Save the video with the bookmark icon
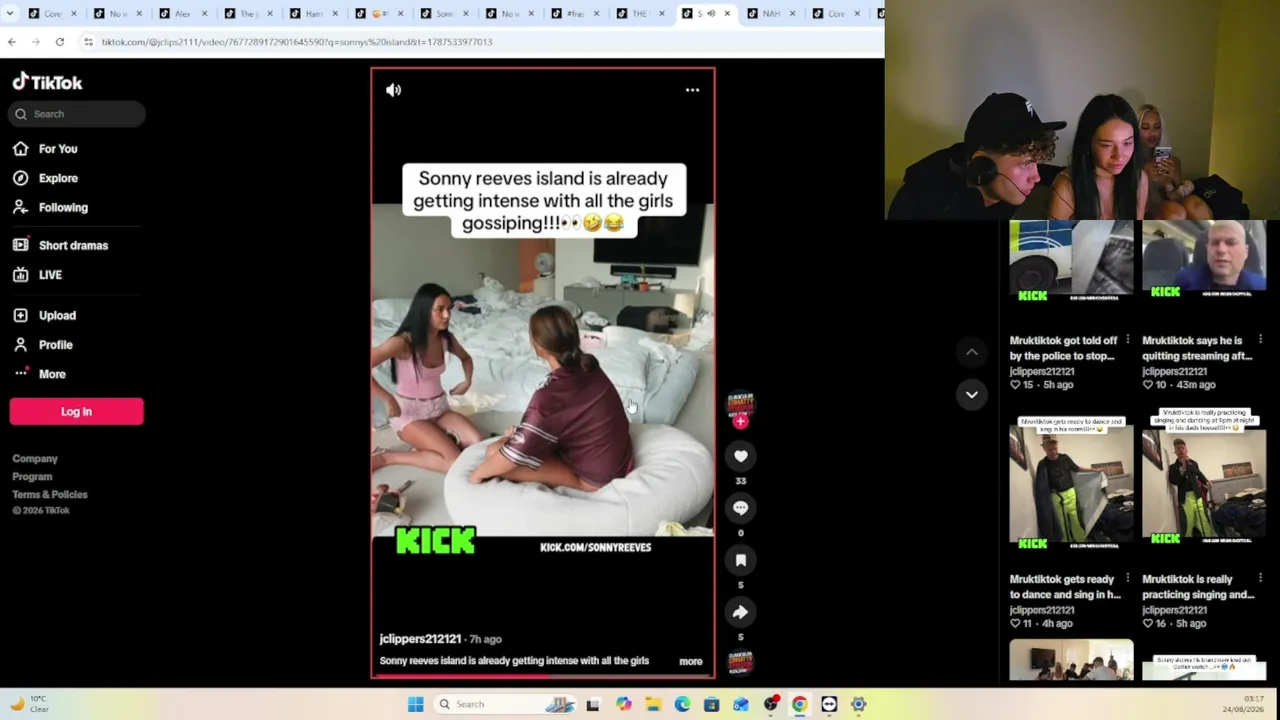1280x720 pixels. 741,560
